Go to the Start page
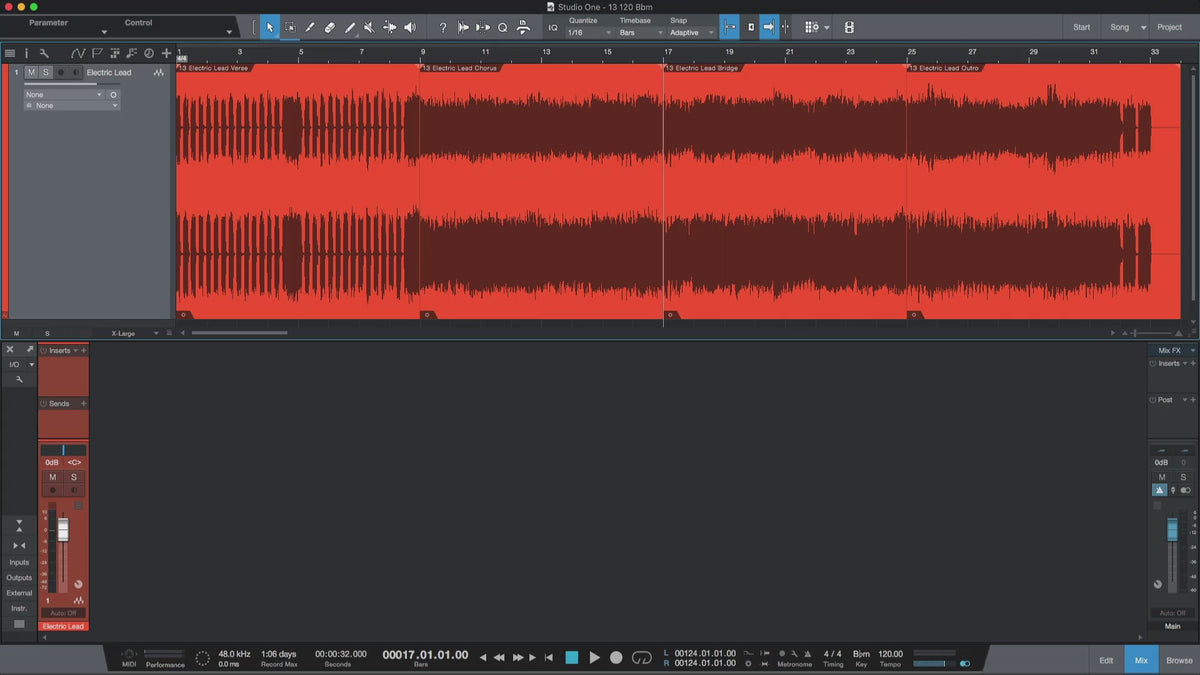The height and width of the screenshot is (675, 1200). click(1082, 27)
